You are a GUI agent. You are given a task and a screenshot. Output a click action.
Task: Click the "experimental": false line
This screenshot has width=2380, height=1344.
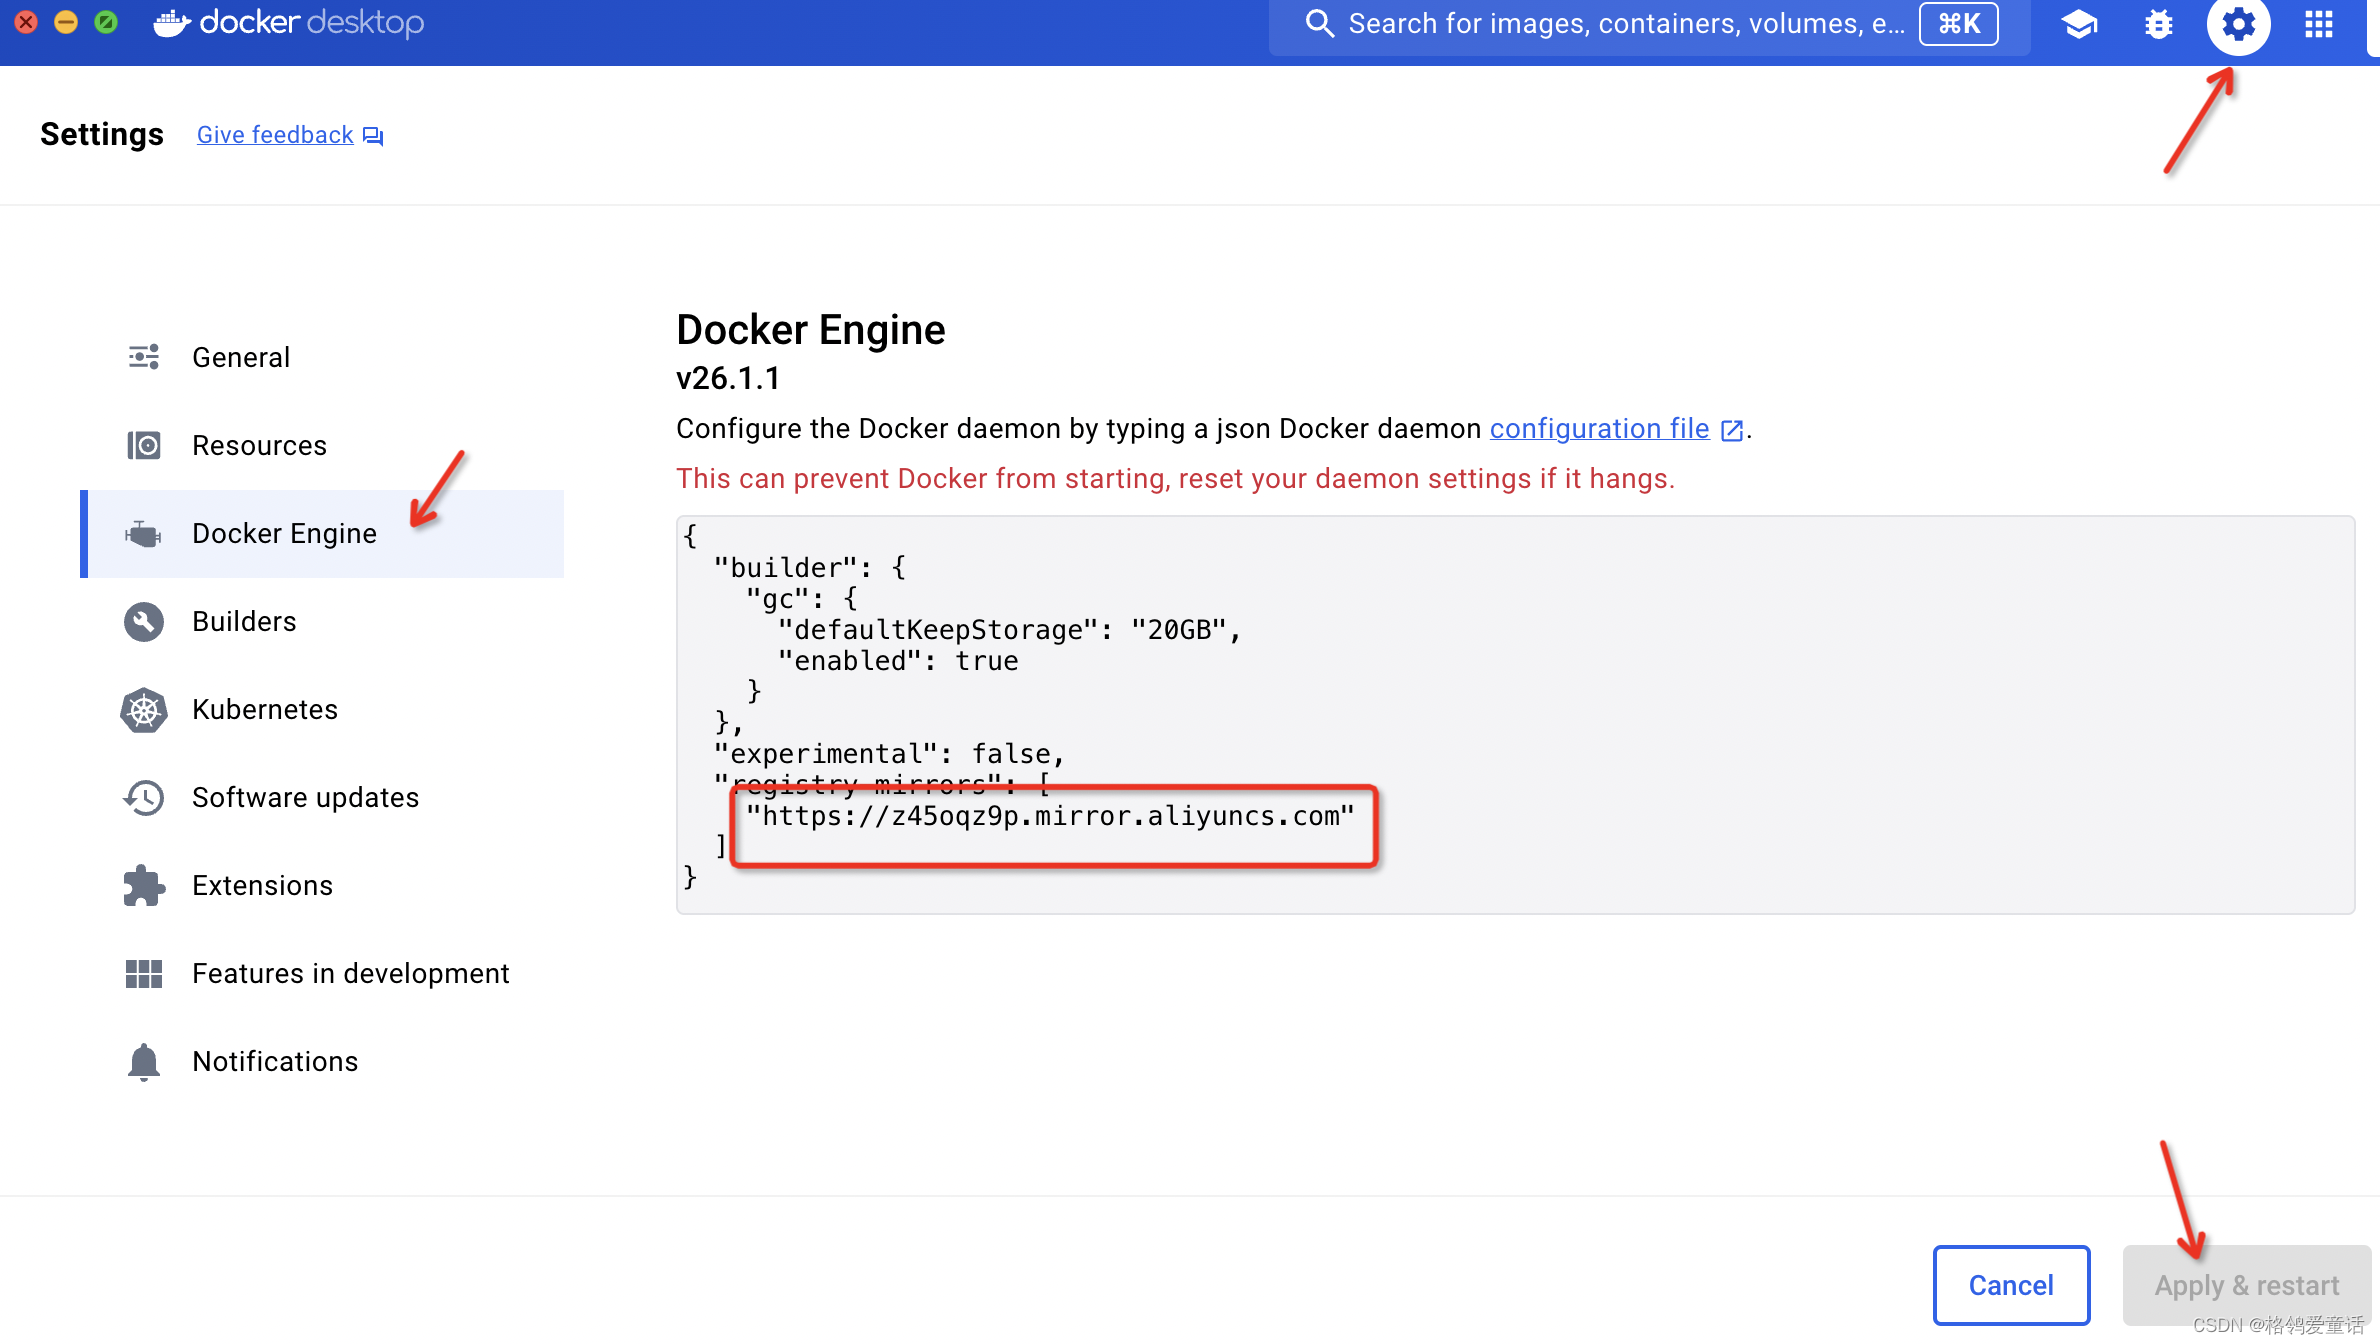coord(890,754)
